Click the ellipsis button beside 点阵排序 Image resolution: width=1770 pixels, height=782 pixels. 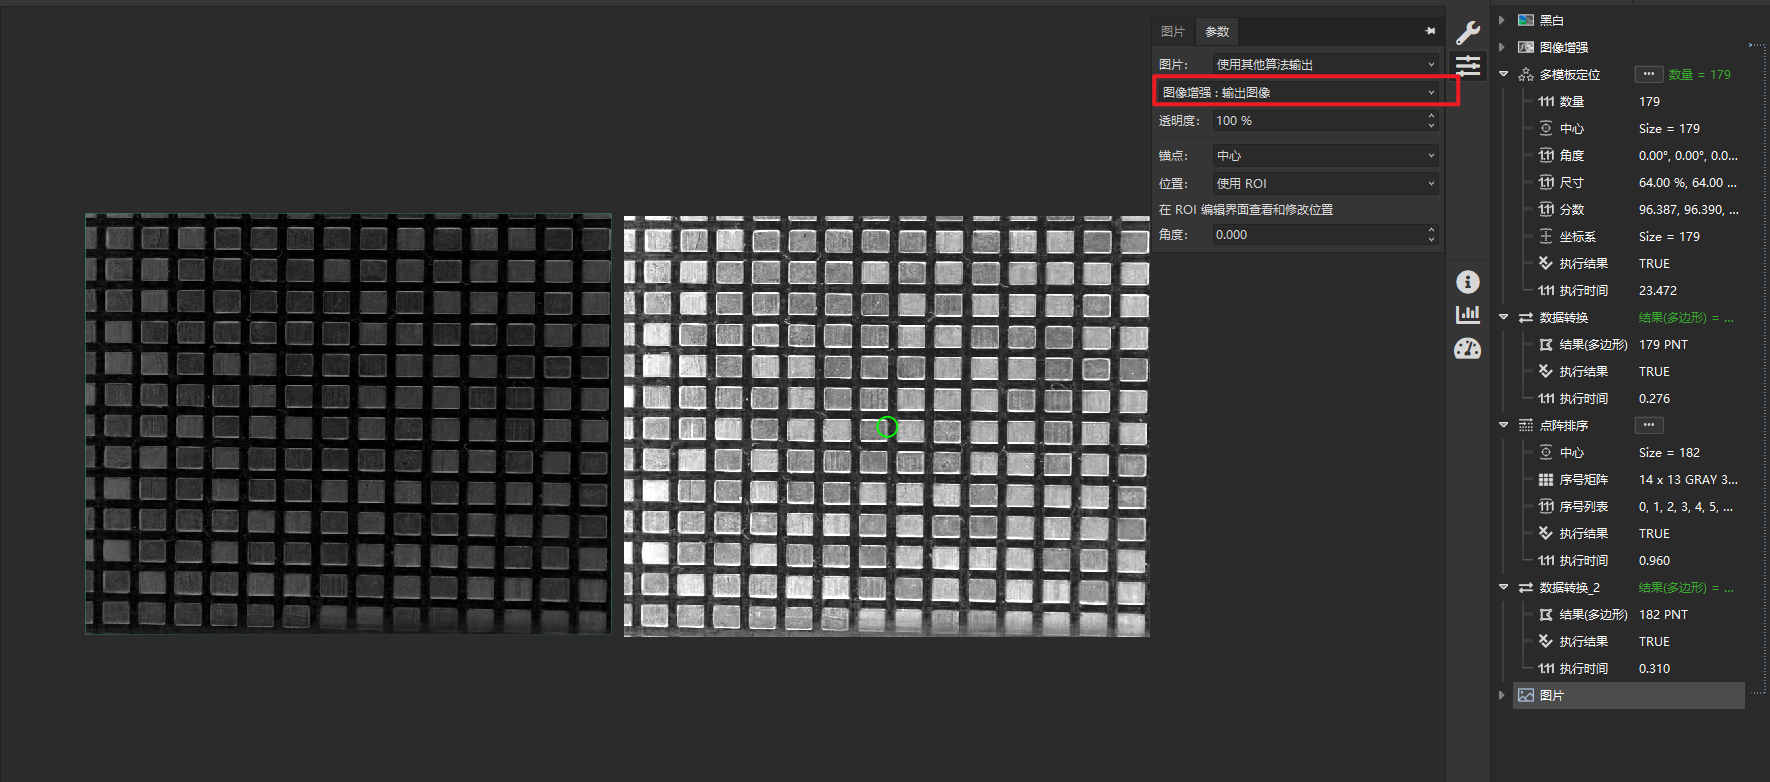1648,425
